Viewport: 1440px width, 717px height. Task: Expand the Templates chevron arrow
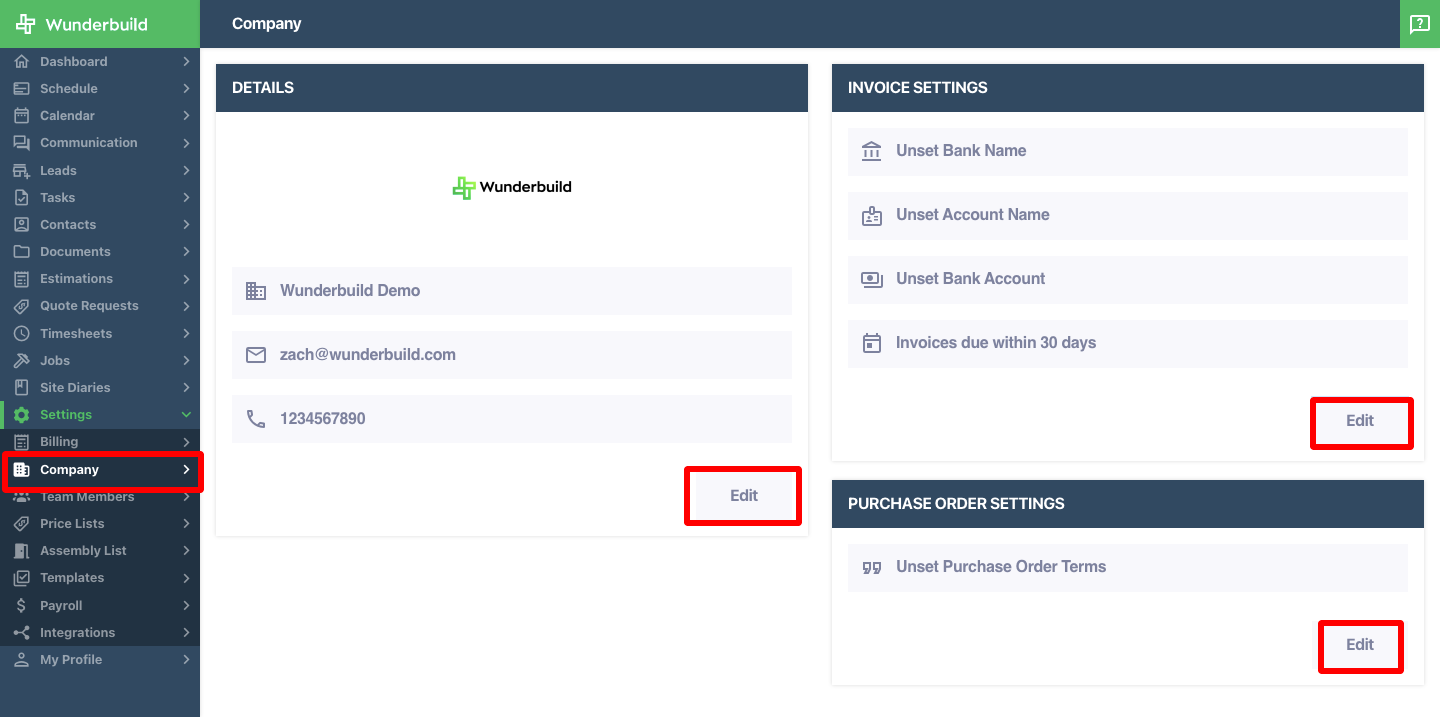[x=186, y=578]
